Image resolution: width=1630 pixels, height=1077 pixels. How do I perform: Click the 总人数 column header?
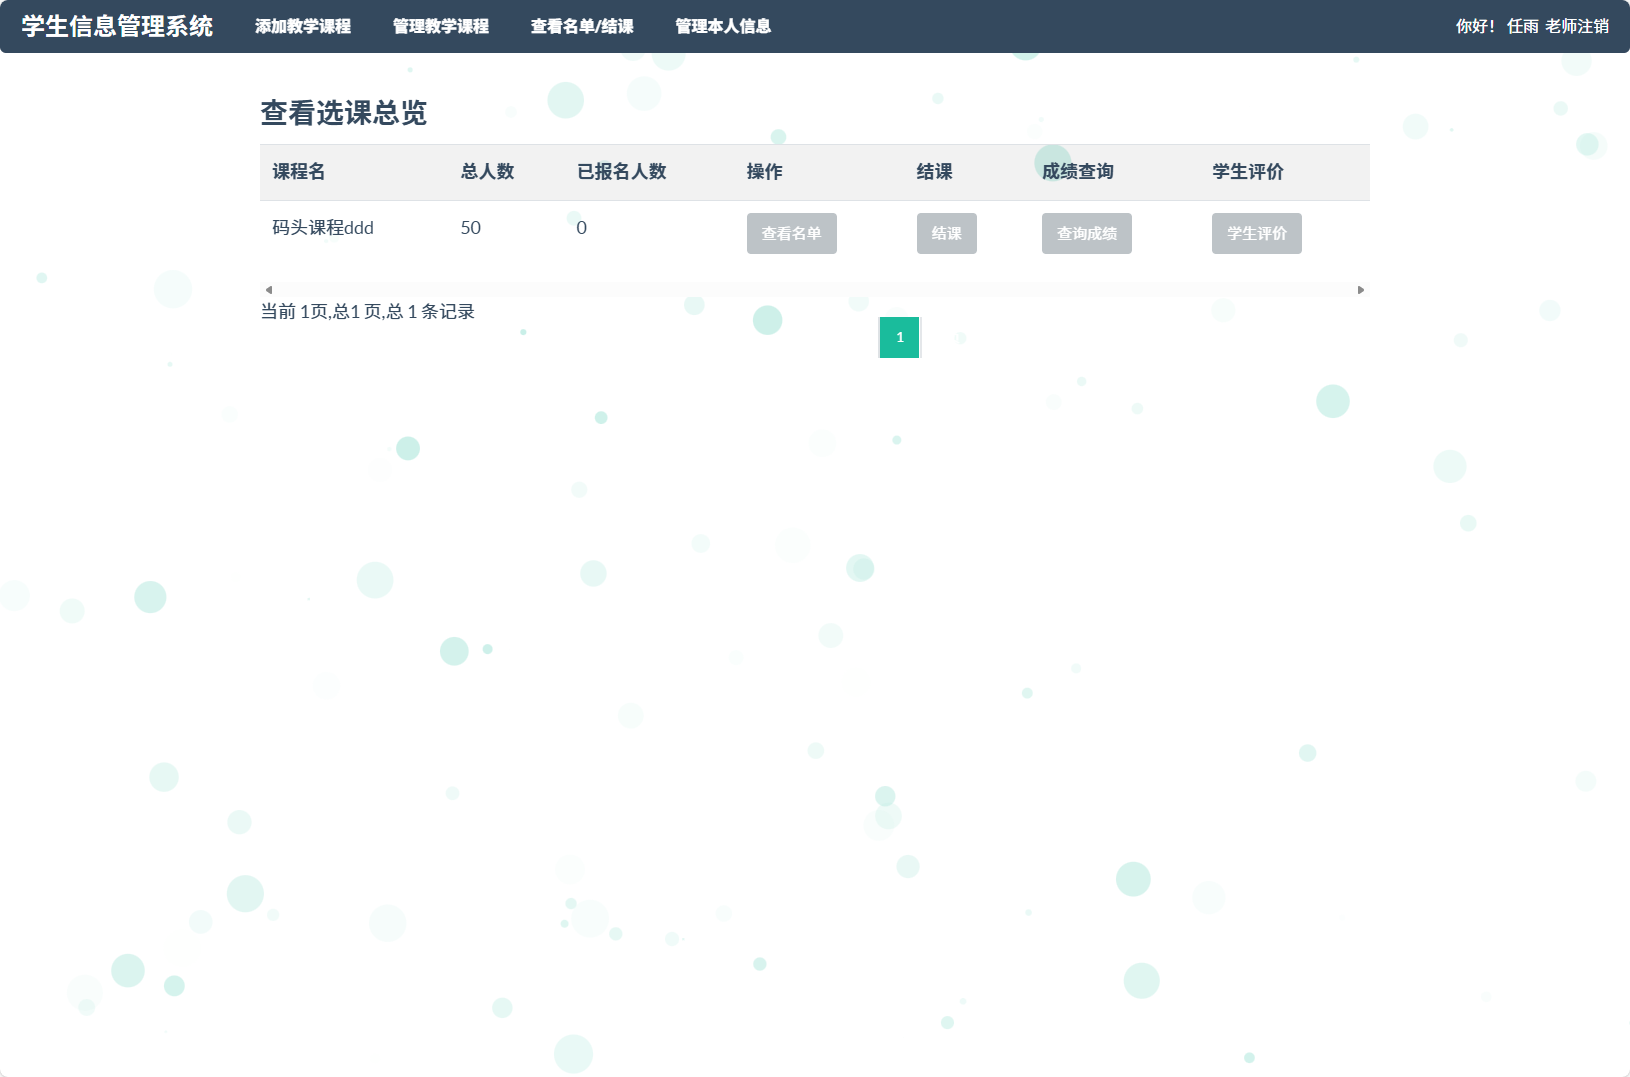coord(487,172)
